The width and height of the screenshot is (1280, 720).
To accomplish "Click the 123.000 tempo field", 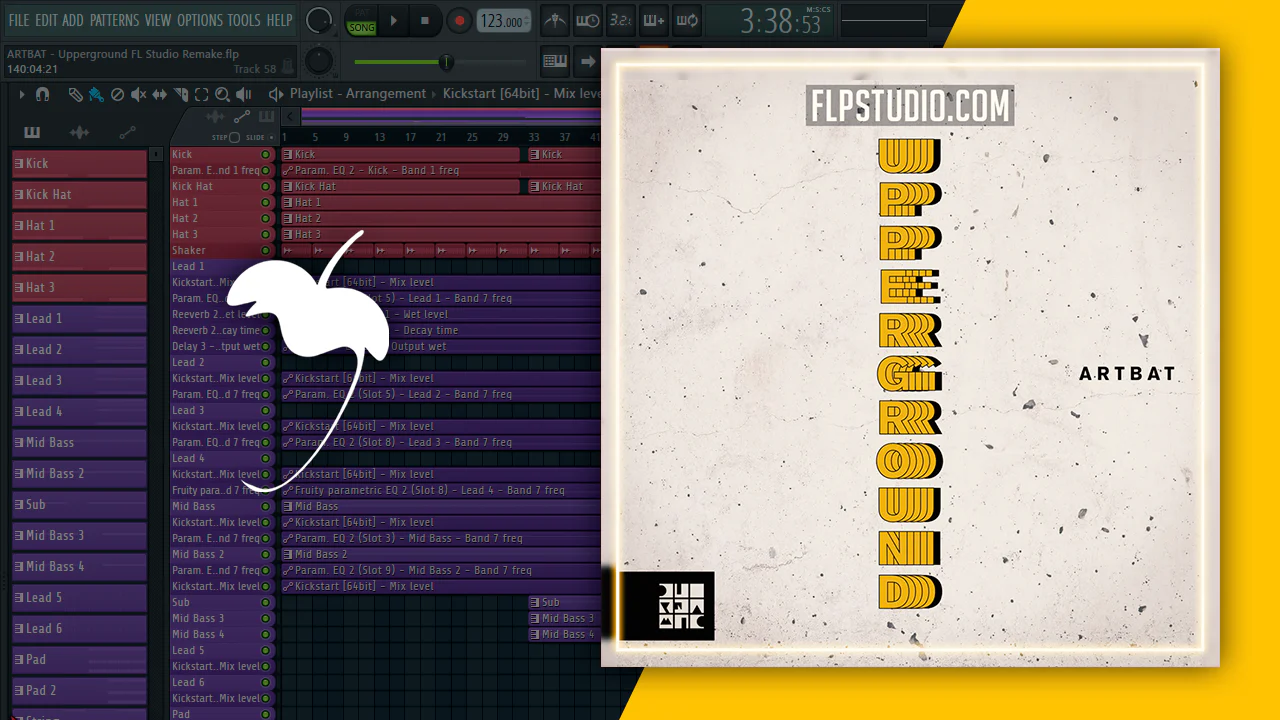I will pos(503,21).
